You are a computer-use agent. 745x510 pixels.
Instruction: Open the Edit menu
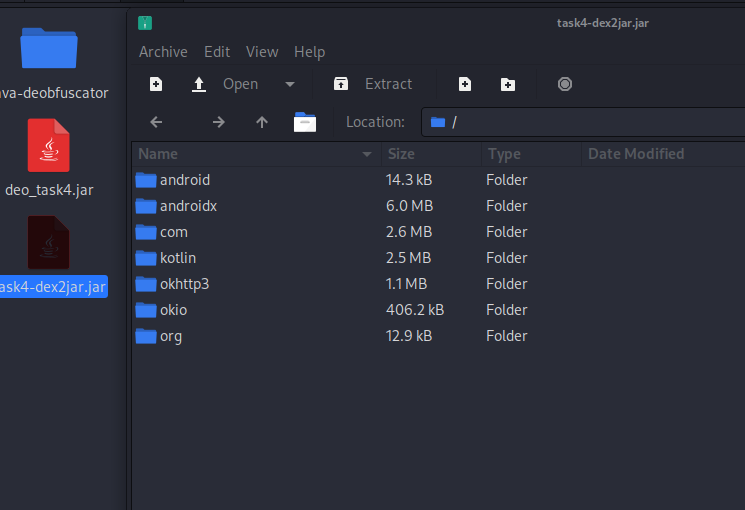[x=217, y=52]
